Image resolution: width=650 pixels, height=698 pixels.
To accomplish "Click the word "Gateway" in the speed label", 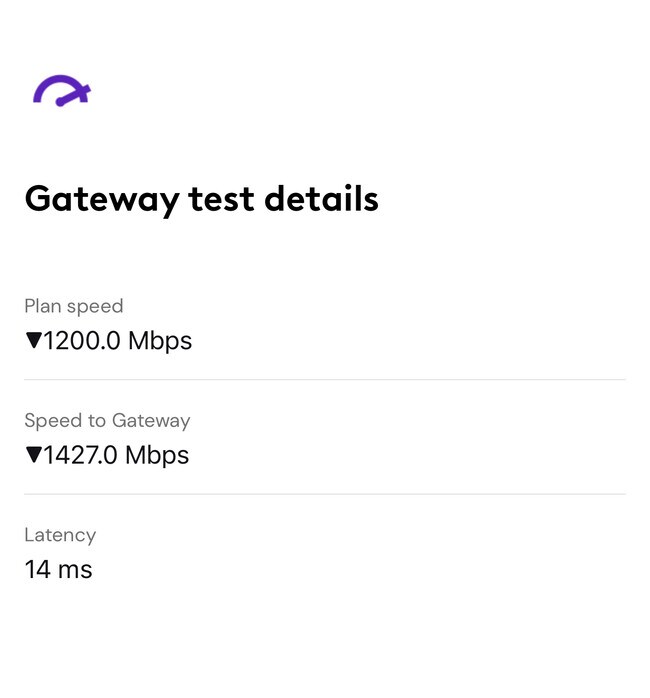I will tap(150, 421).
